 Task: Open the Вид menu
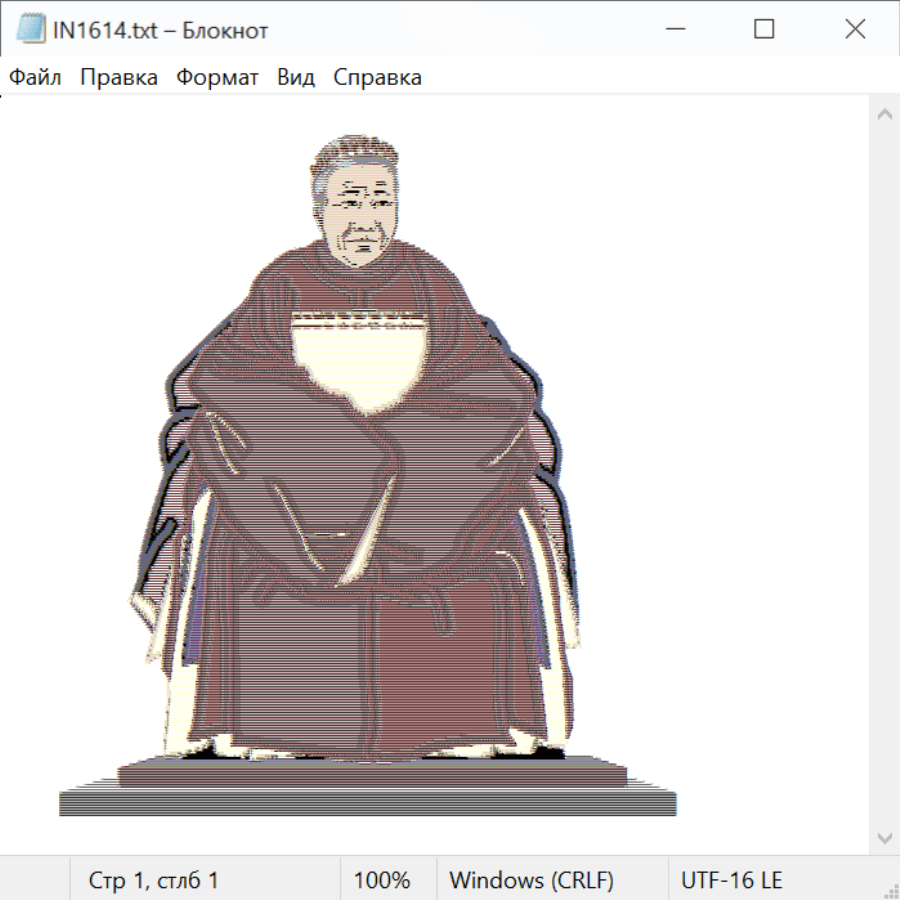[296, 78]
